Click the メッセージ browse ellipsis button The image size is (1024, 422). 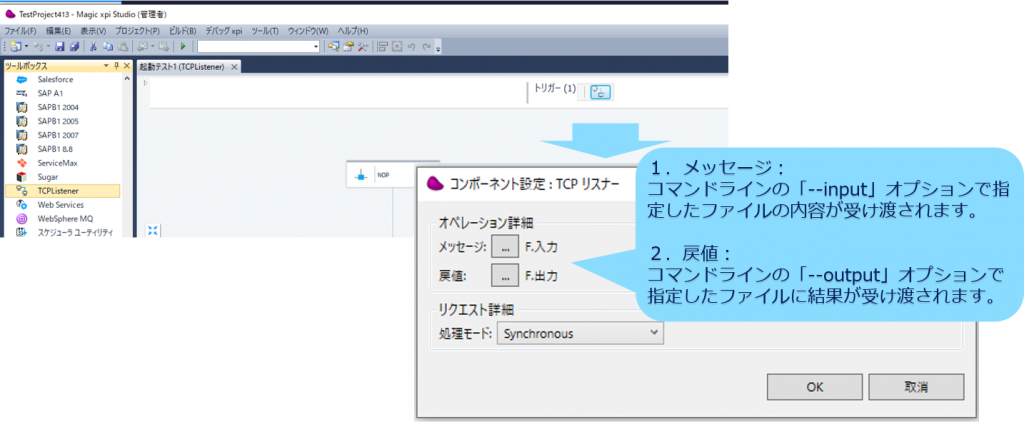click(x=506, y=247)
